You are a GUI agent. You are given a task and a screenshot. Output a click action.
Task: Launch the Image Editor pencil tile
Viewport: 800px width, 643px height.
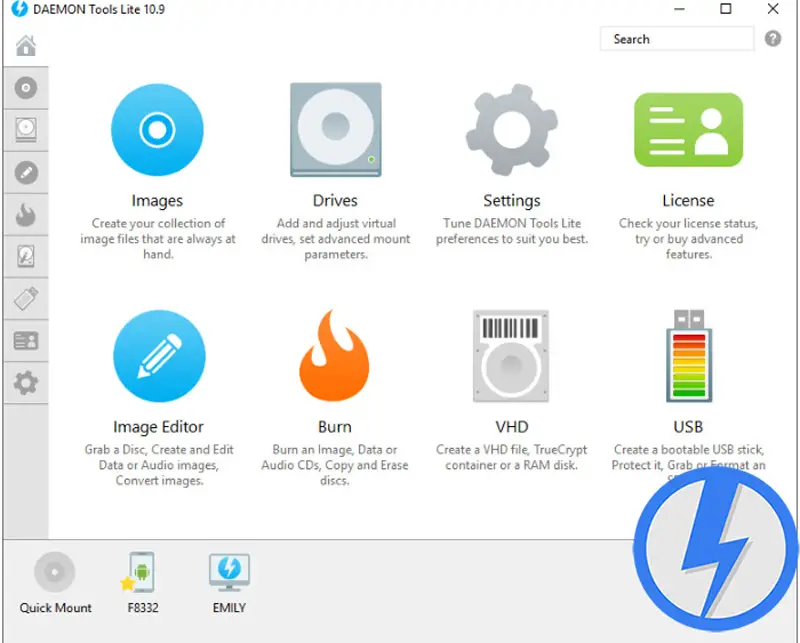pyautogui.click(x=159, y=356)
